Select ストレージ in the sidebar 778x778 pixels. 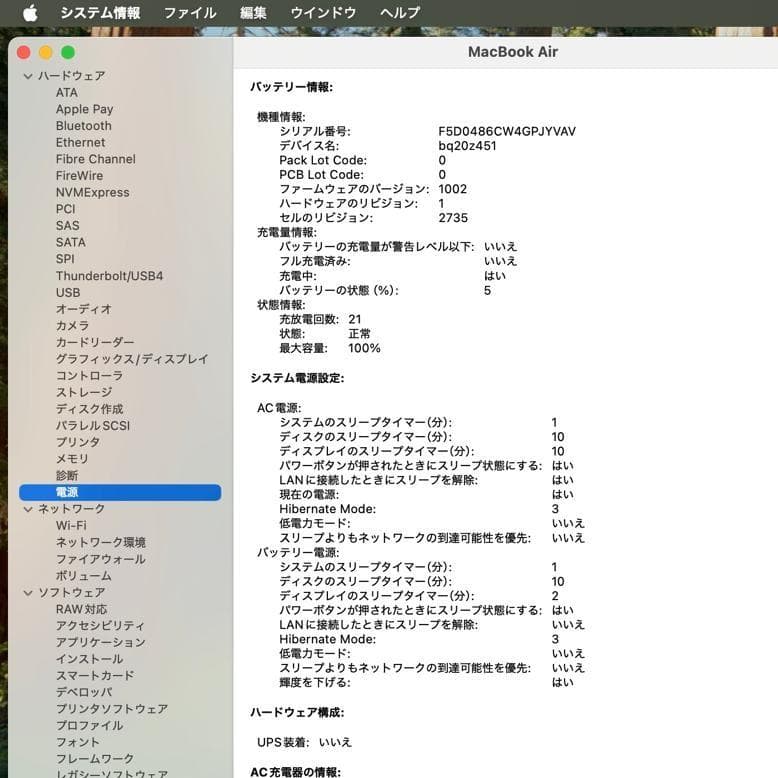click(84, 392)
